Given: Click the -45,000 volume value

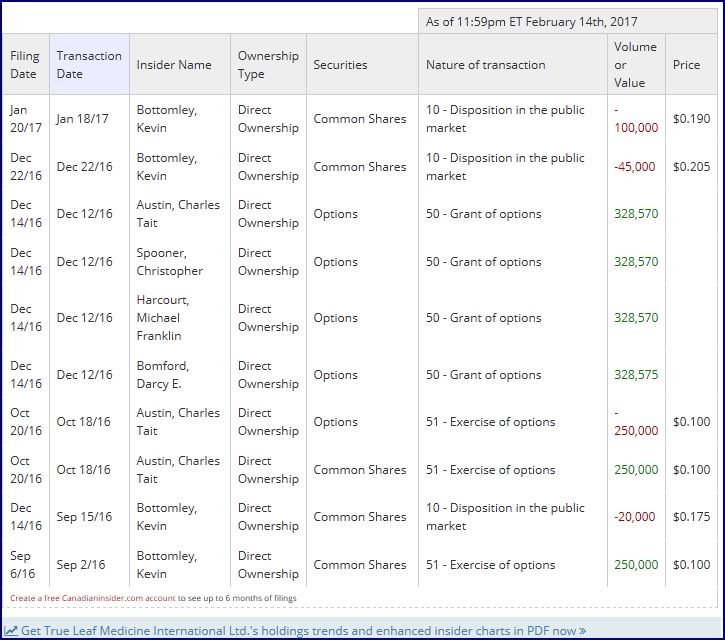Looking at the screenshot, I should (635, 167).
